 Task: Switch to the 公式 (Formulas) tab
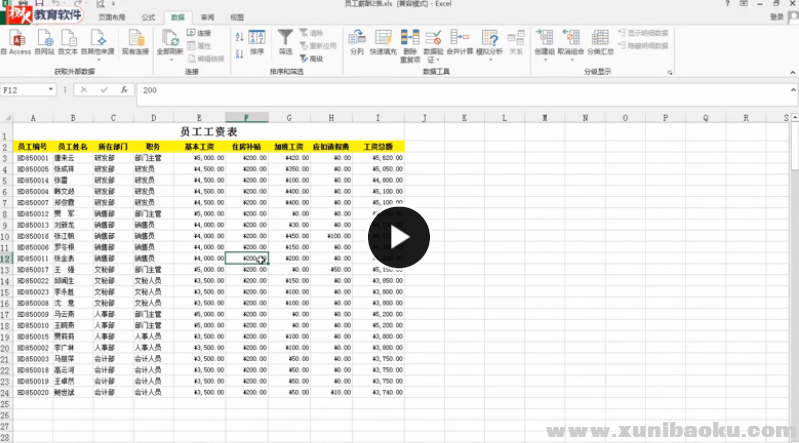coord(148,18)
